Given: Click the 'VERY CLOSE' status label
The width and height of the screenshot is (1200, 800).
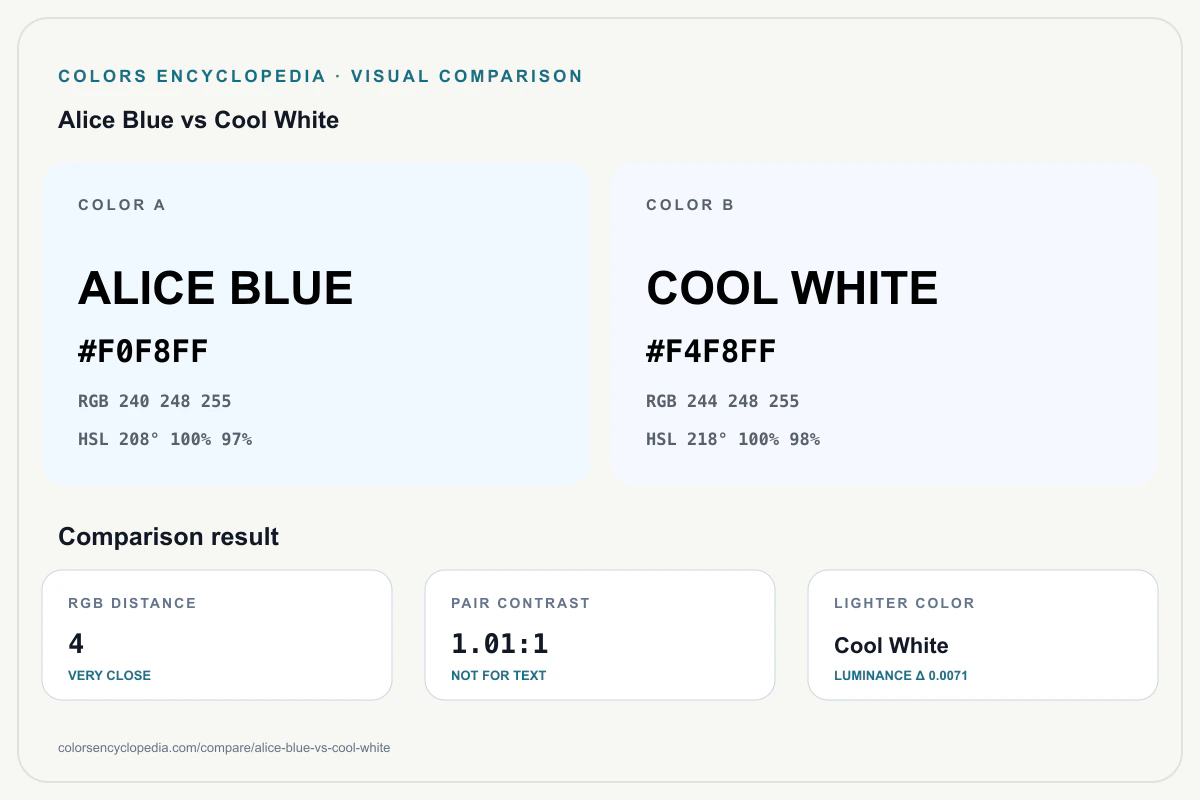Looking at the screenshot, I should (110, 675).
